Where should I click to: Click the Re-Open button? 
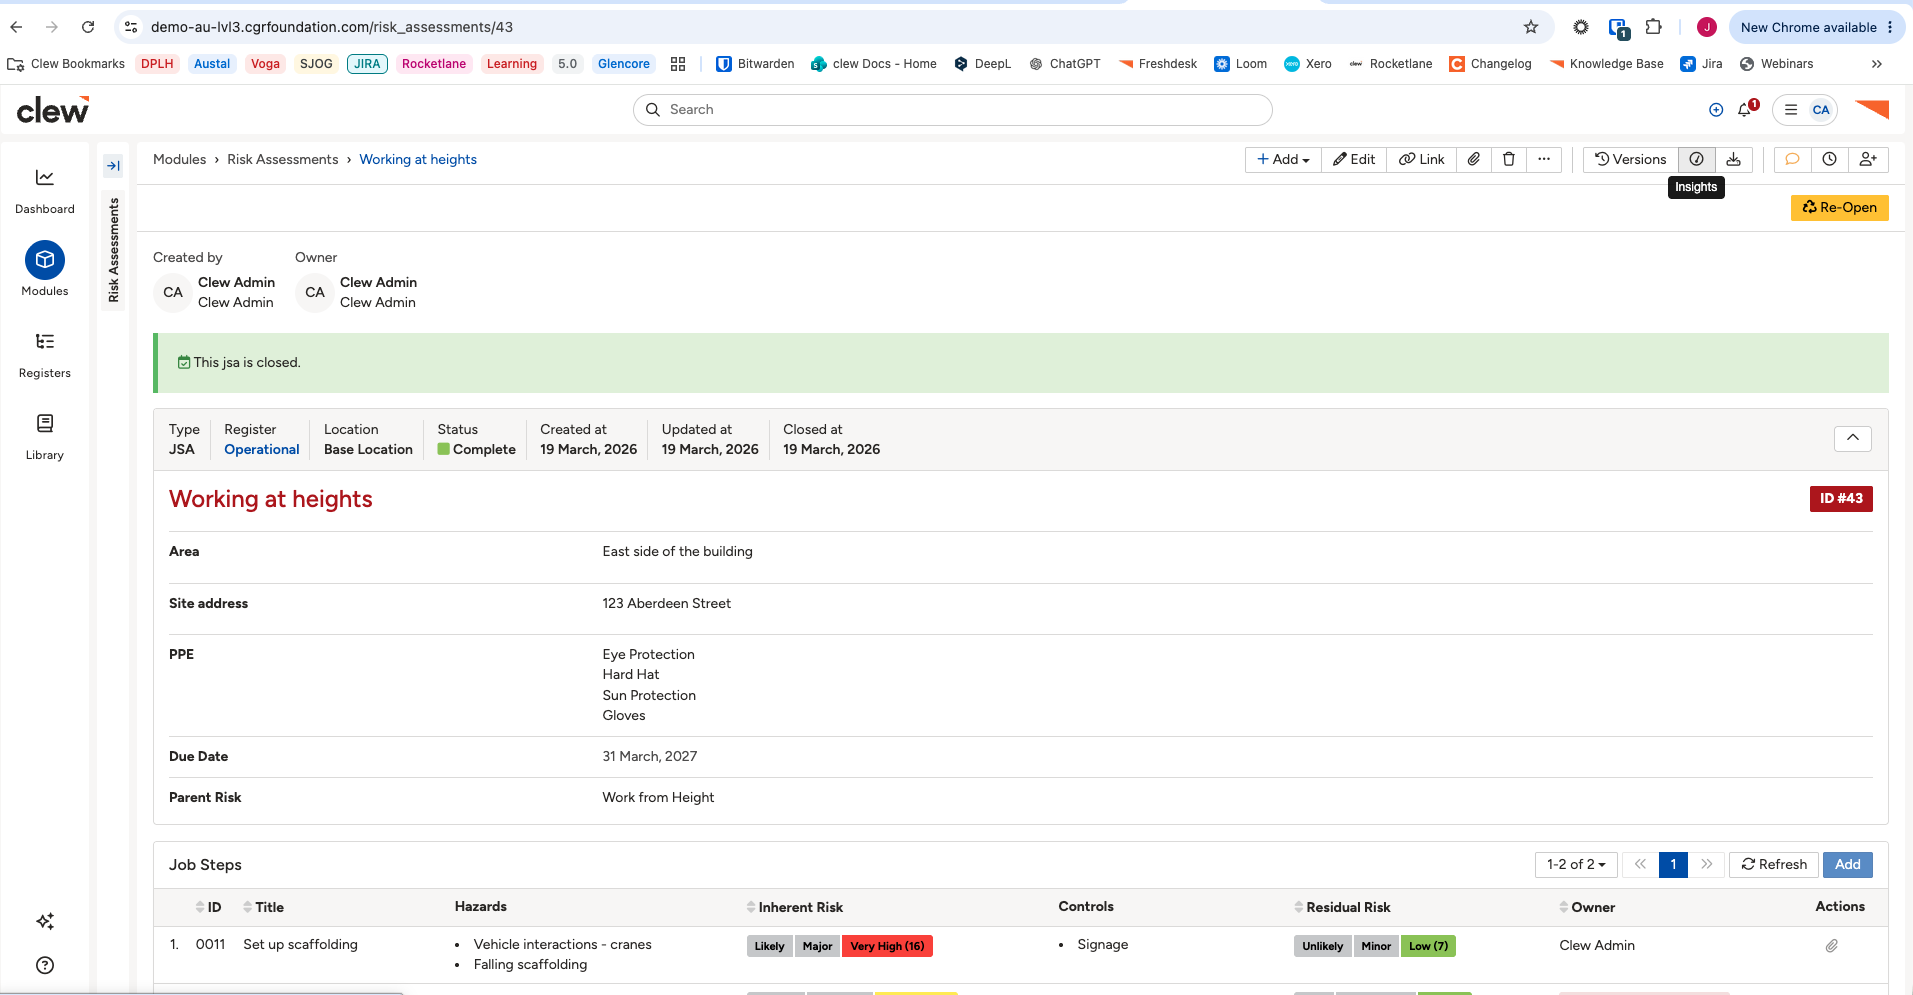[x=1839, y=207]
